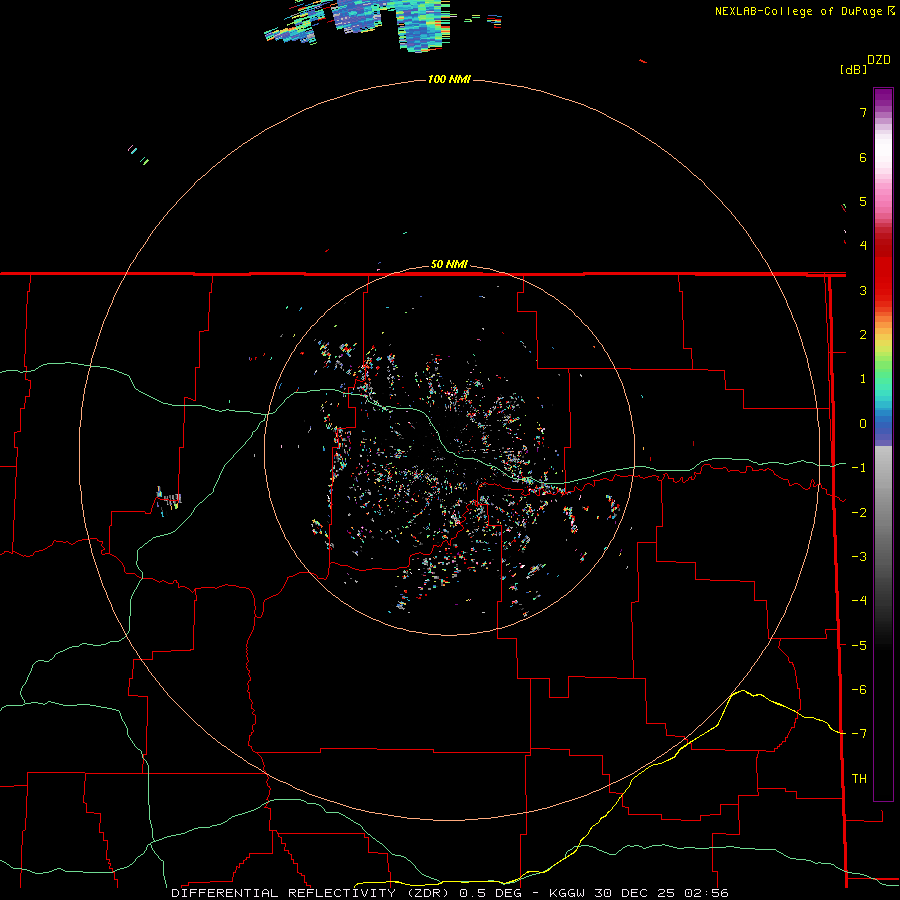Click the -7 dB tick label
This screenshot has height=900, width=900.
point(859,734)
